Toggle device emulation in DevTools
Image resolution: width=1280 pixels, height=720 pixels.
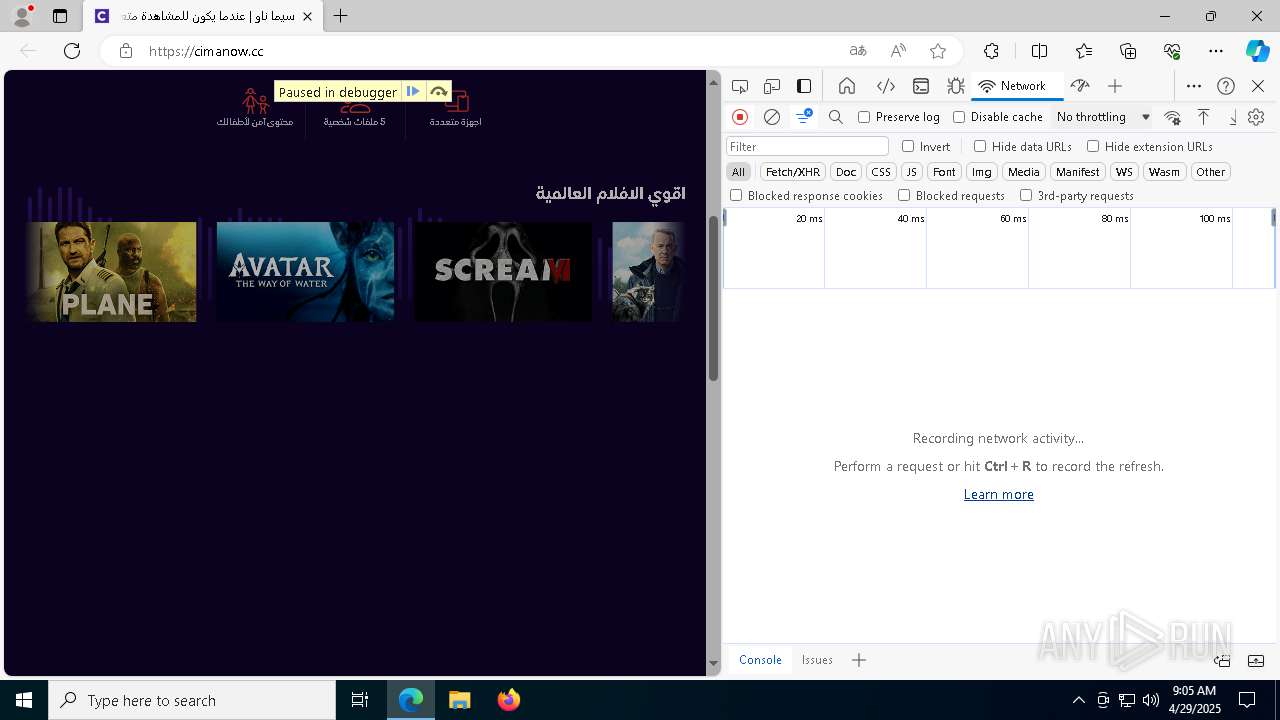tap(772, 86)
